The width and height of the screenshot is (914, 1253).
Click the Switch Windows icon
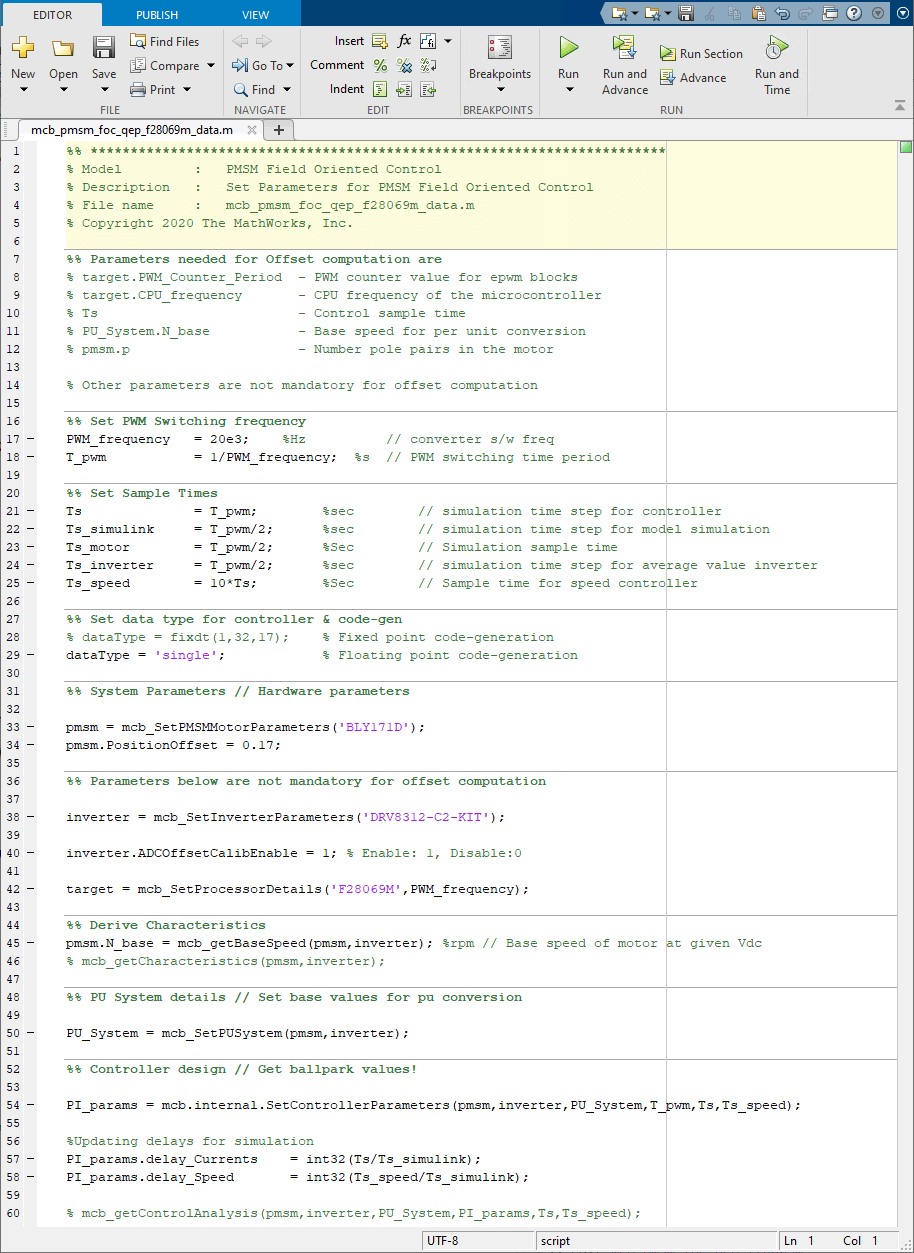(830, 14)
